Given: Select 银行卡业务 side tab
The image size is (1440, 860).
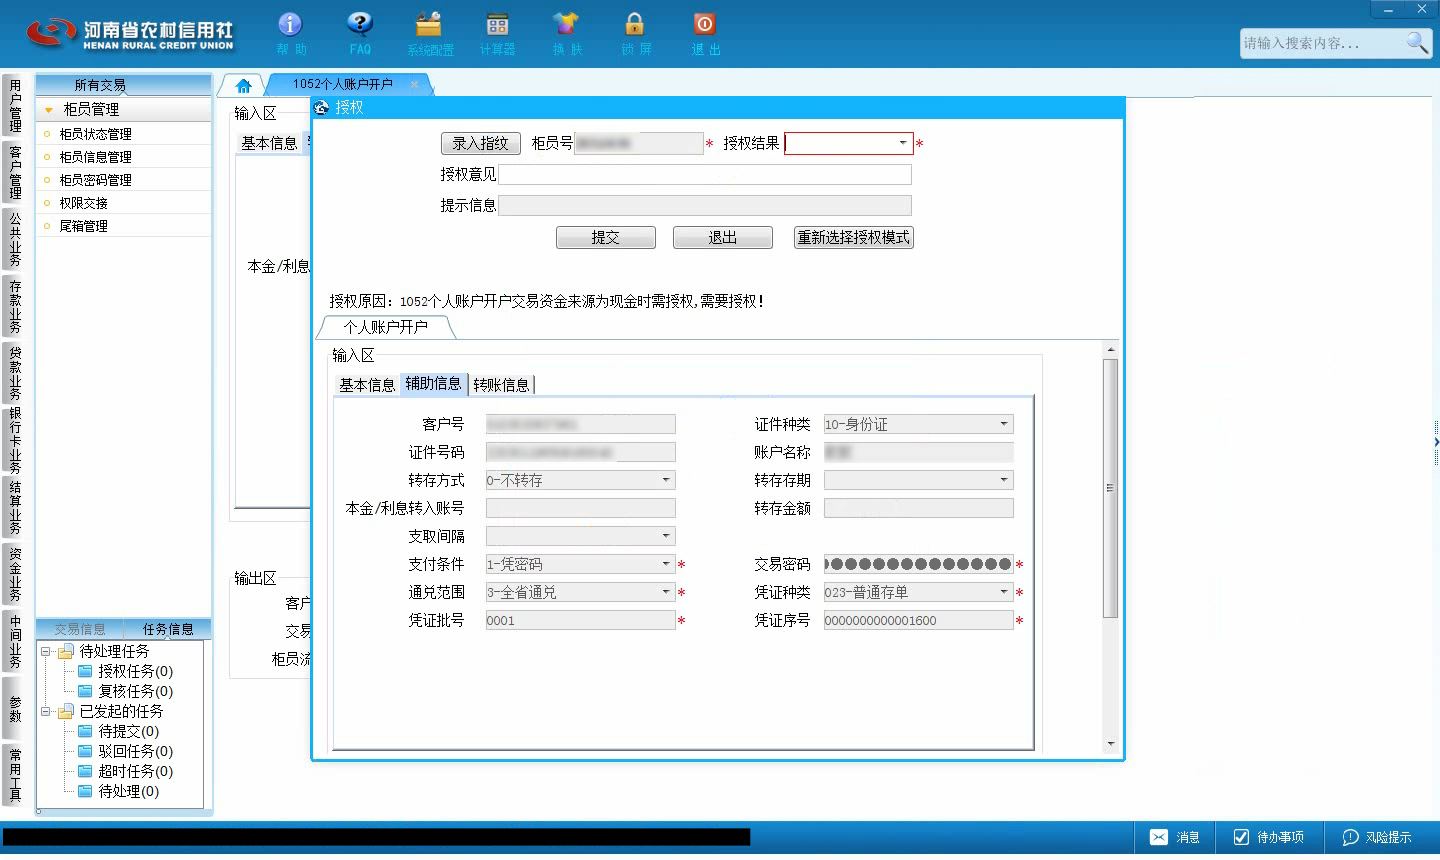Looking at the screenshot, I should click(15, 440).
